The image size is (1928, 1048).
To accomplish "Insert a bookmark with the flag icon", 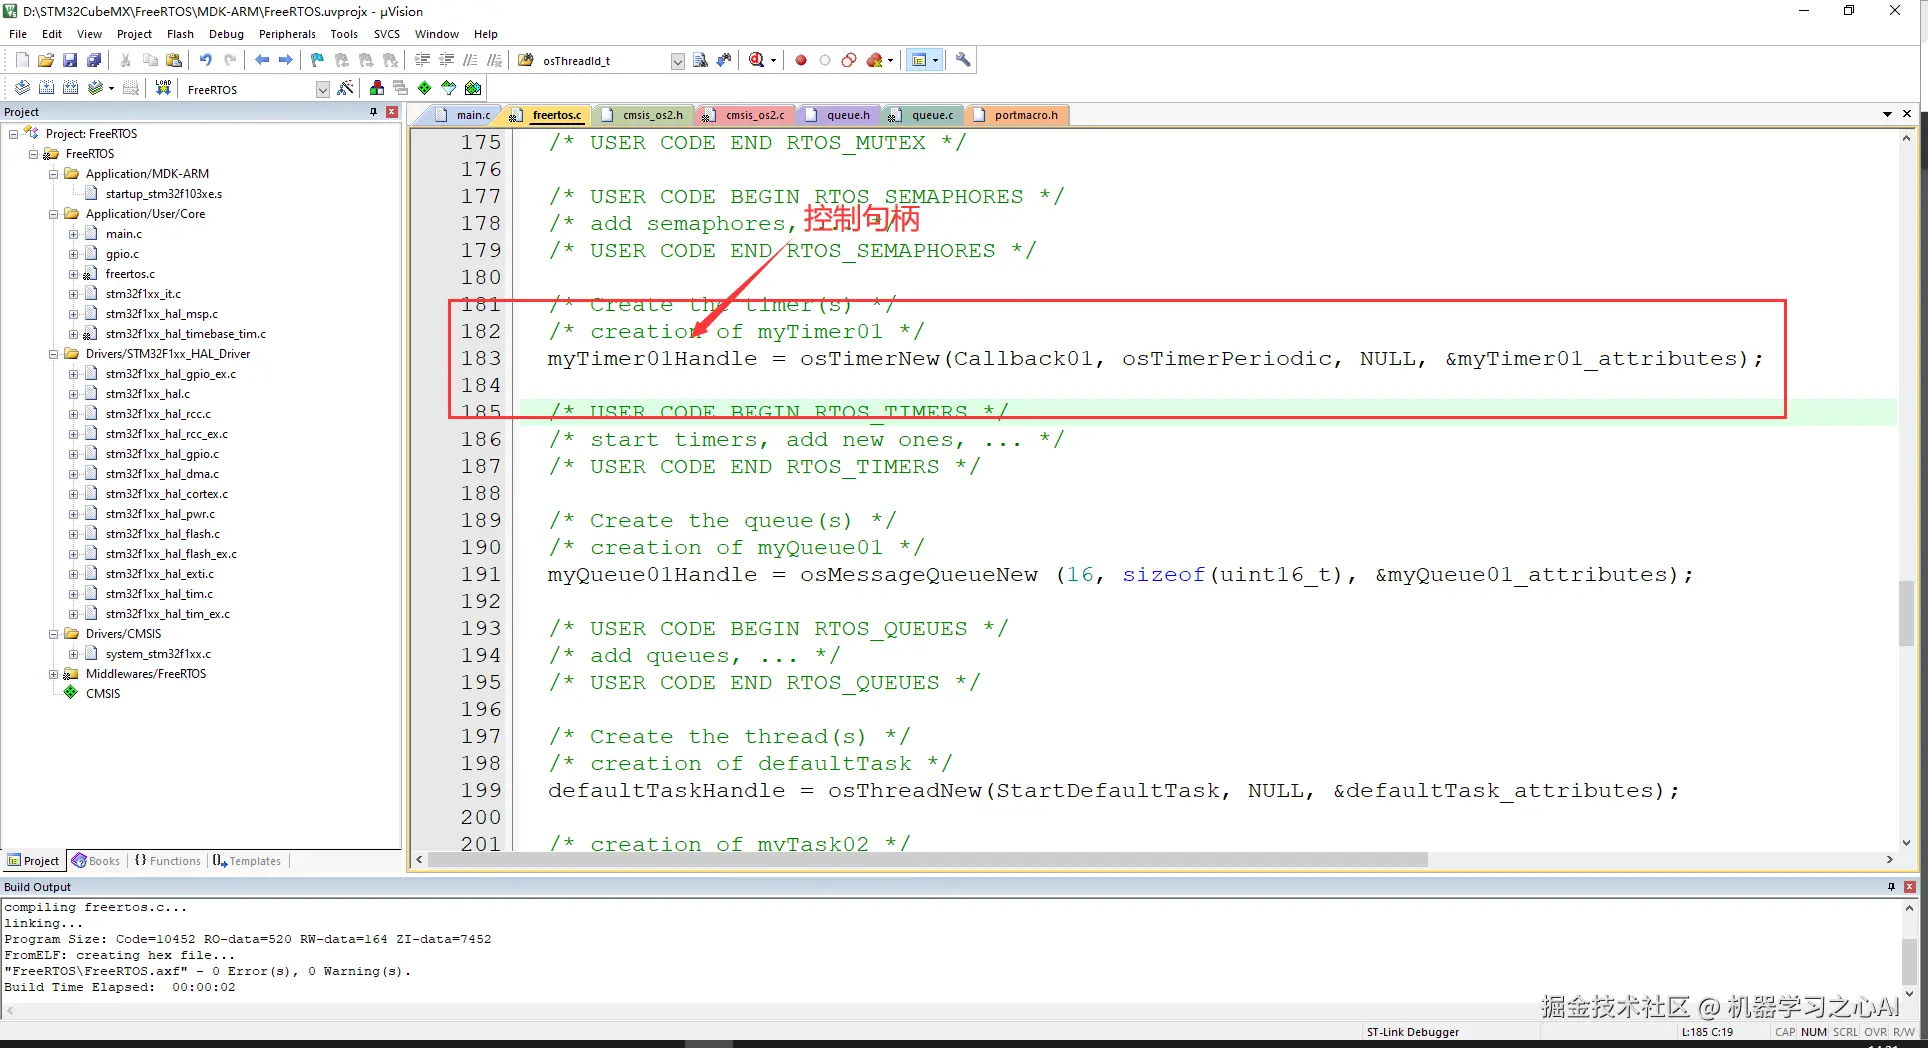I will point(317,60).
